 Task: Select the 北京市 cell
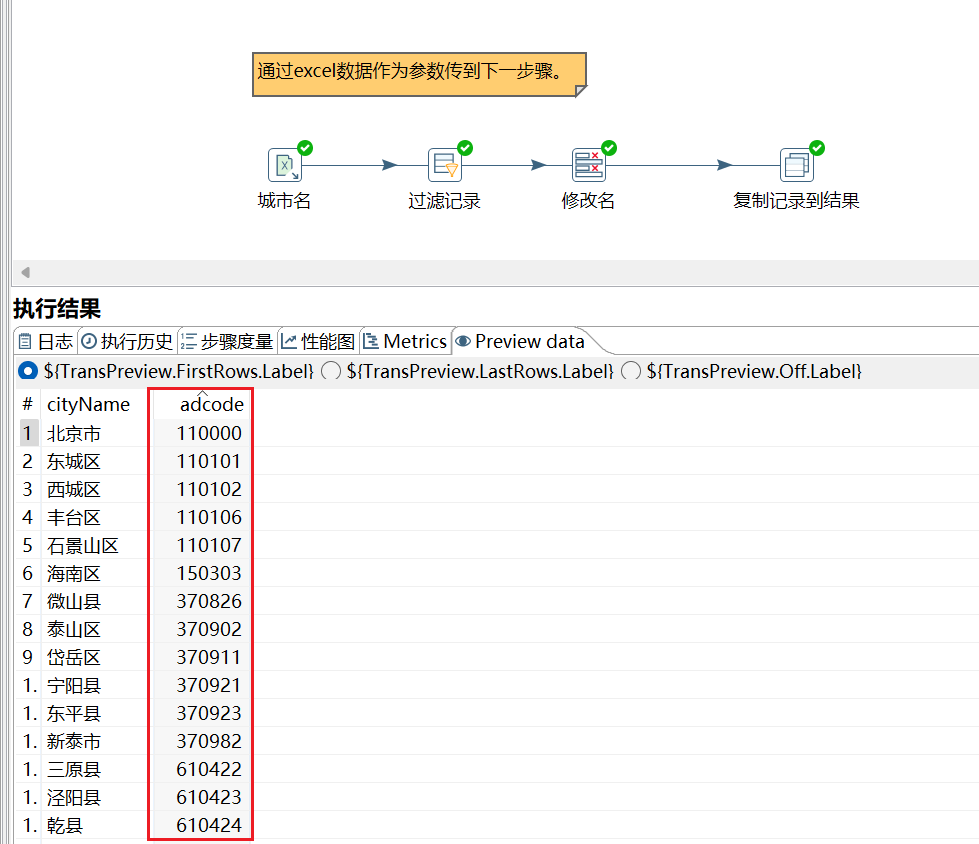click(74, 433)
